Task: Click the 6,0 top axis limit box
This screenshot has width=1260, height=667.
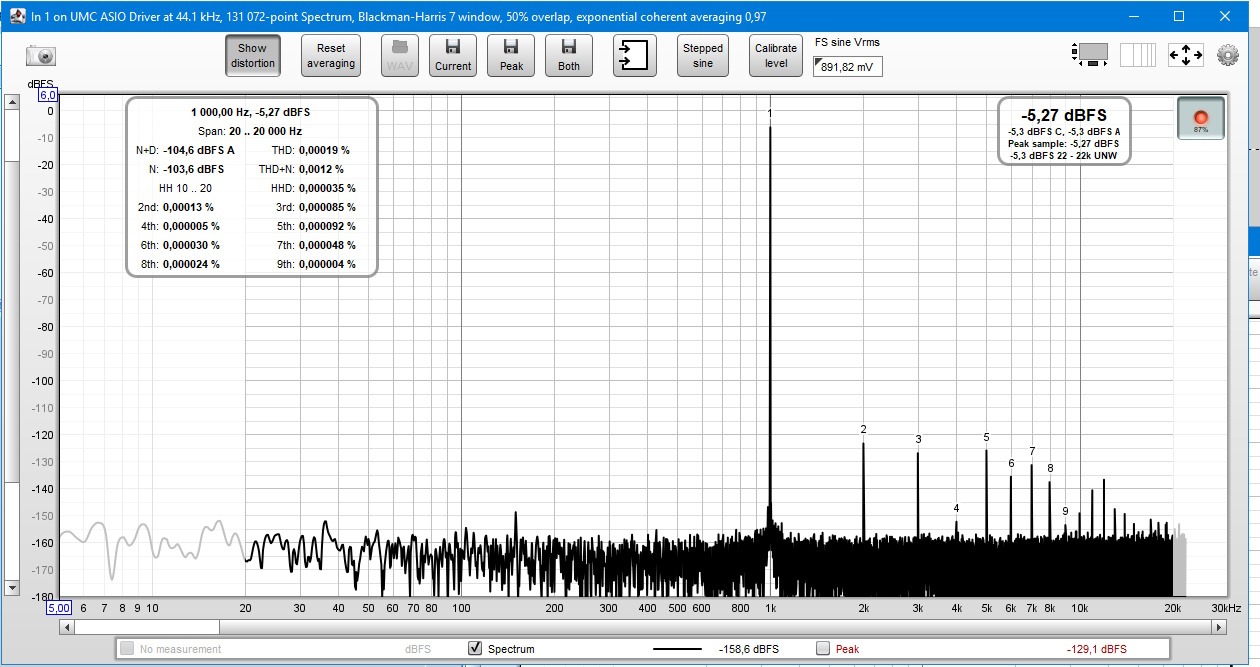Action: pos(48,95)
